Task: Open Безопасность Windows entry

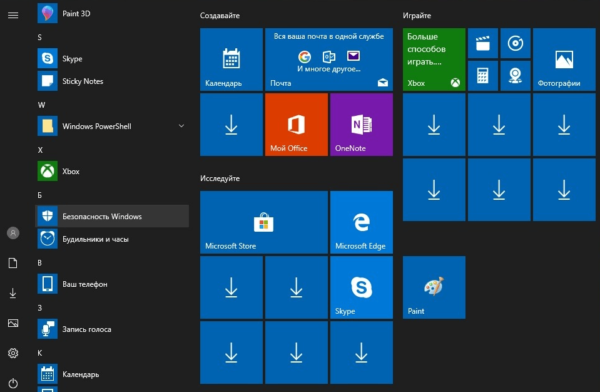Action: pos(112,216)
